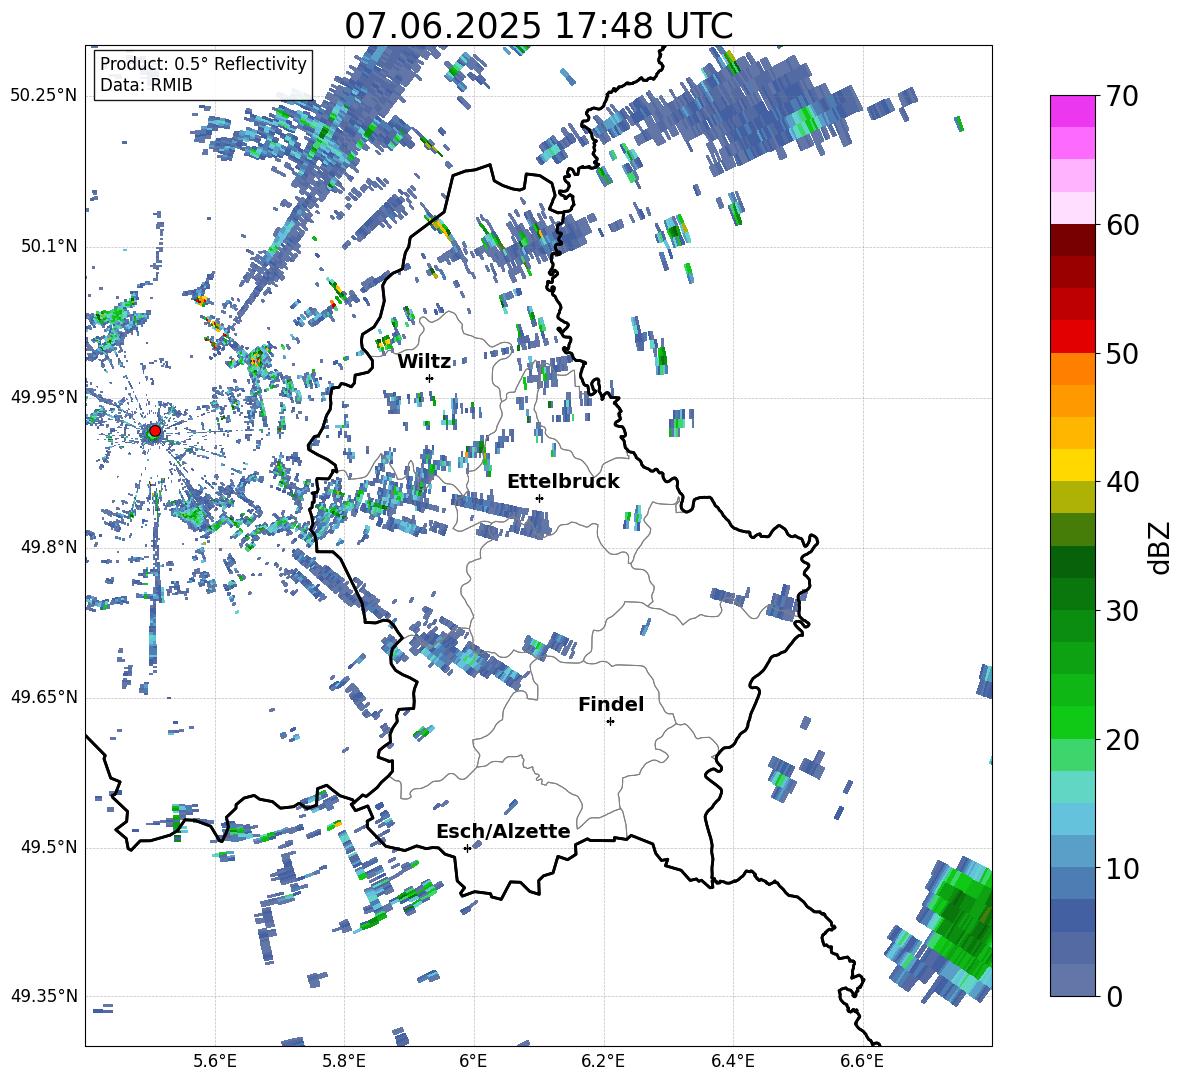Select the Wiltz city label
The image size is (1184, 1081).
(x=424, y=362)
